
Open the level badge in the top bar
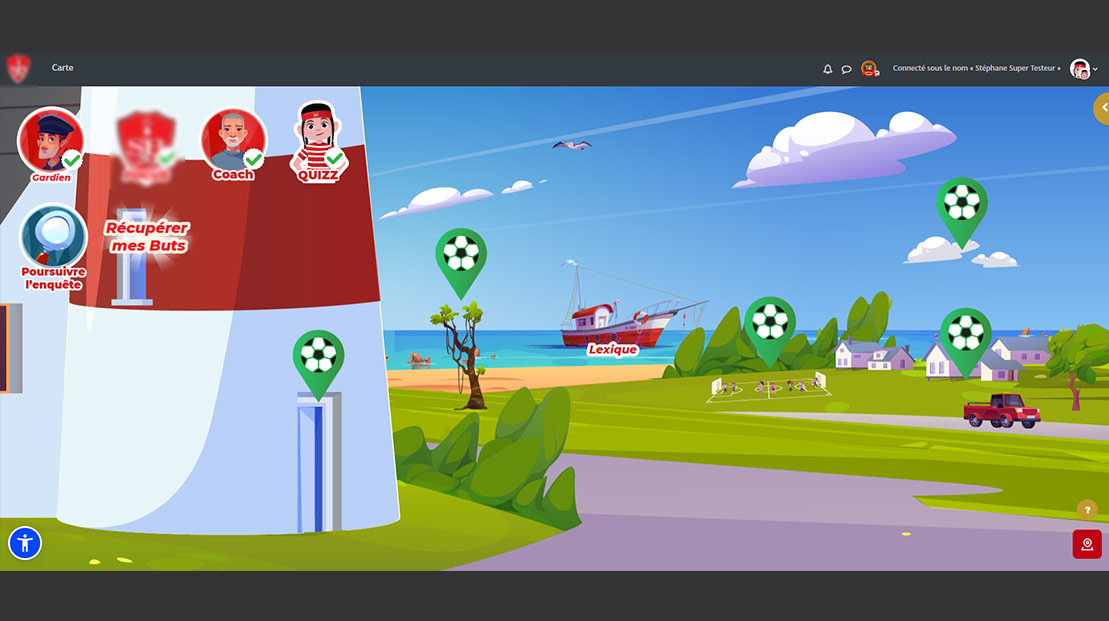[x=869, y=68]
